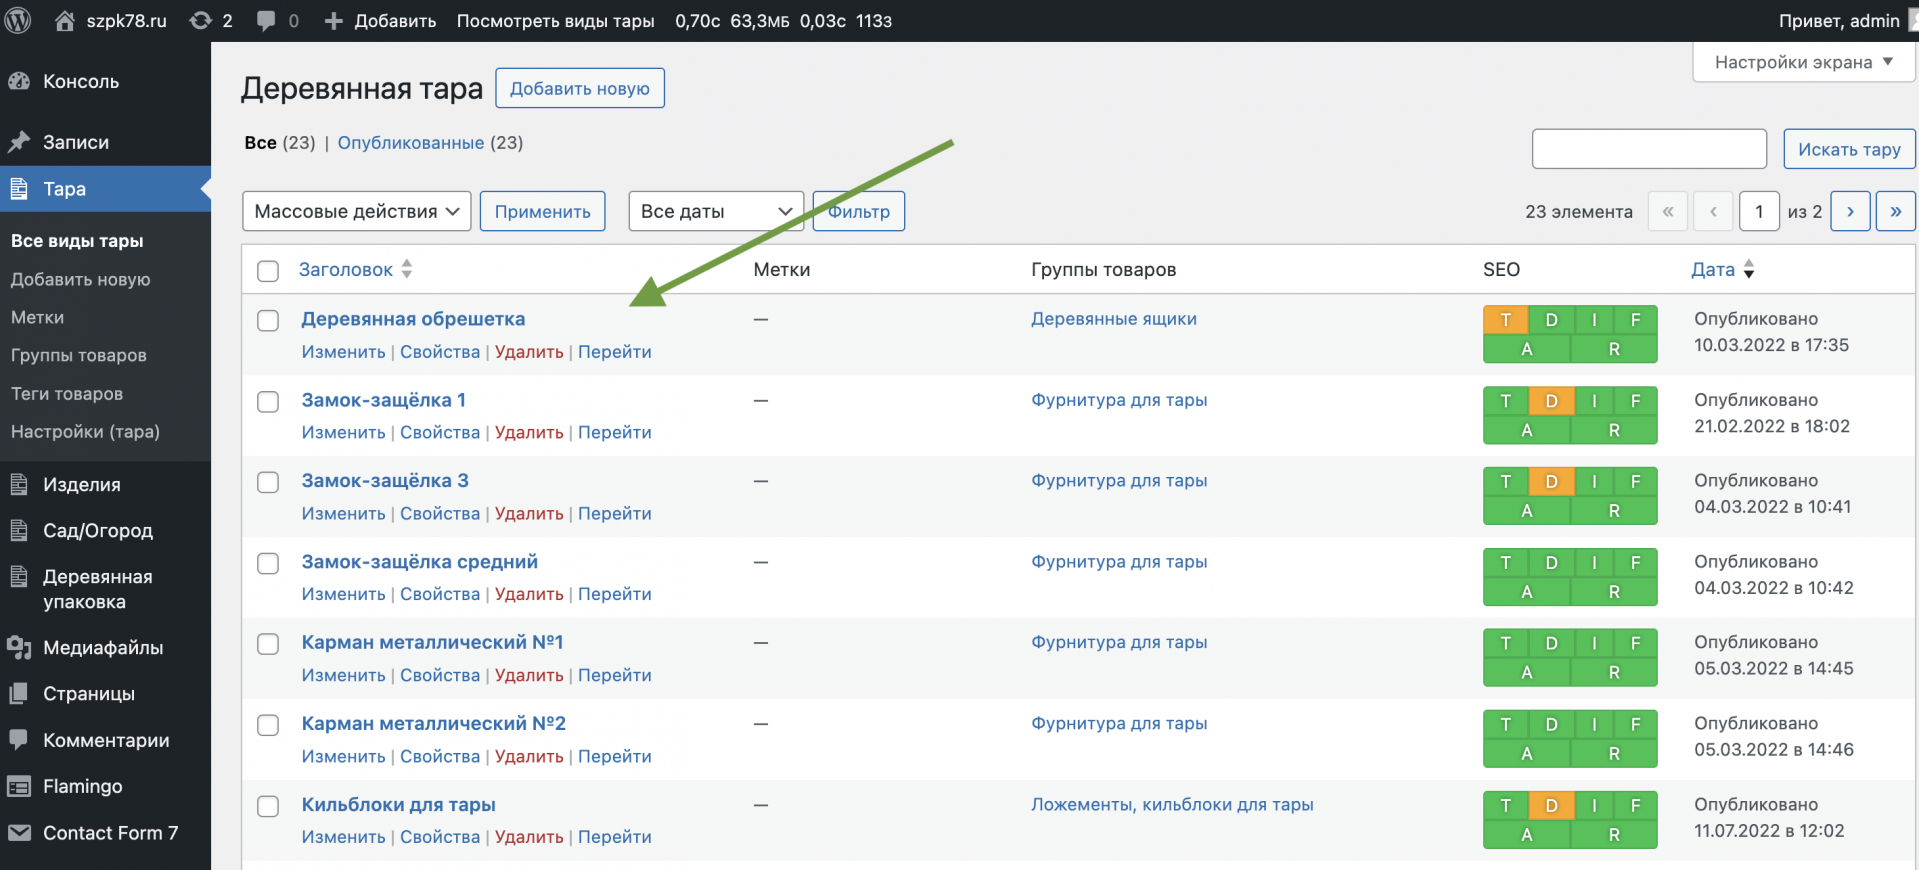Open the comments bubble icon in admin bar
This screenshot has width=1919, height=870.
(x=266, y=21)
